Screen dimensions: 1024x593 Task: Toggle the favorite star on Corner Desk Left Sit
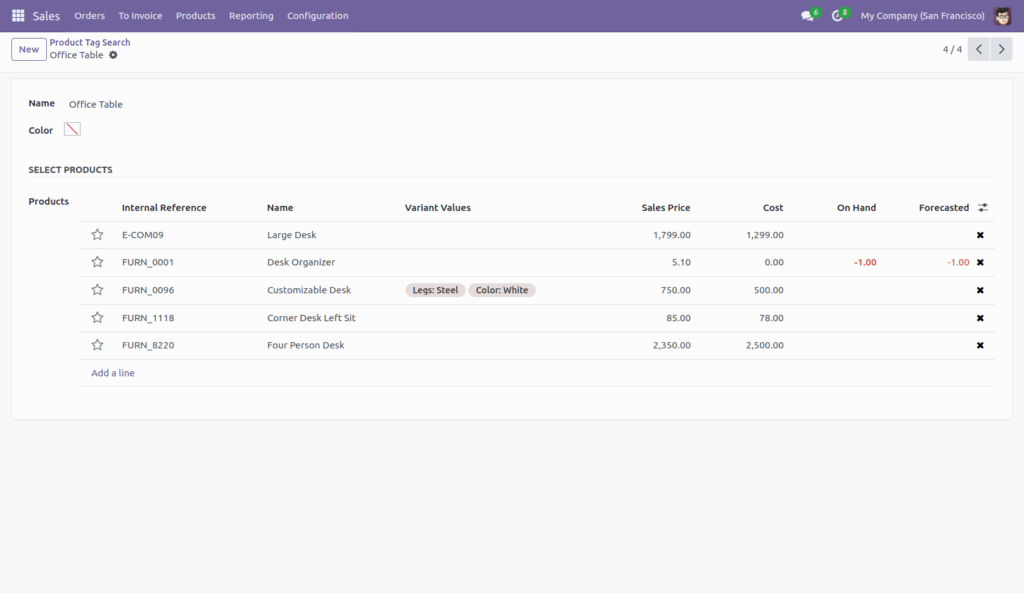point(97,317)
